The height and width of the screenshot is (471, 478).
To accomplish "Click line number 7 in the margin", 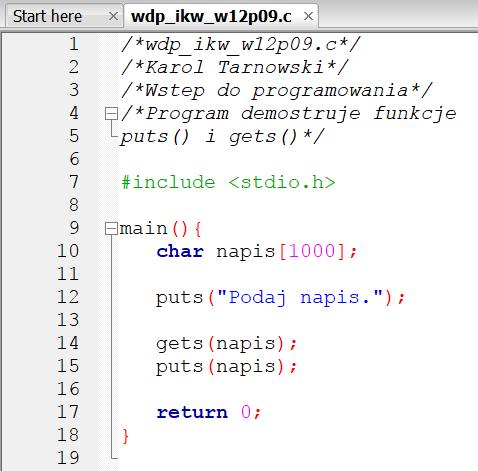I will [74, 182].
